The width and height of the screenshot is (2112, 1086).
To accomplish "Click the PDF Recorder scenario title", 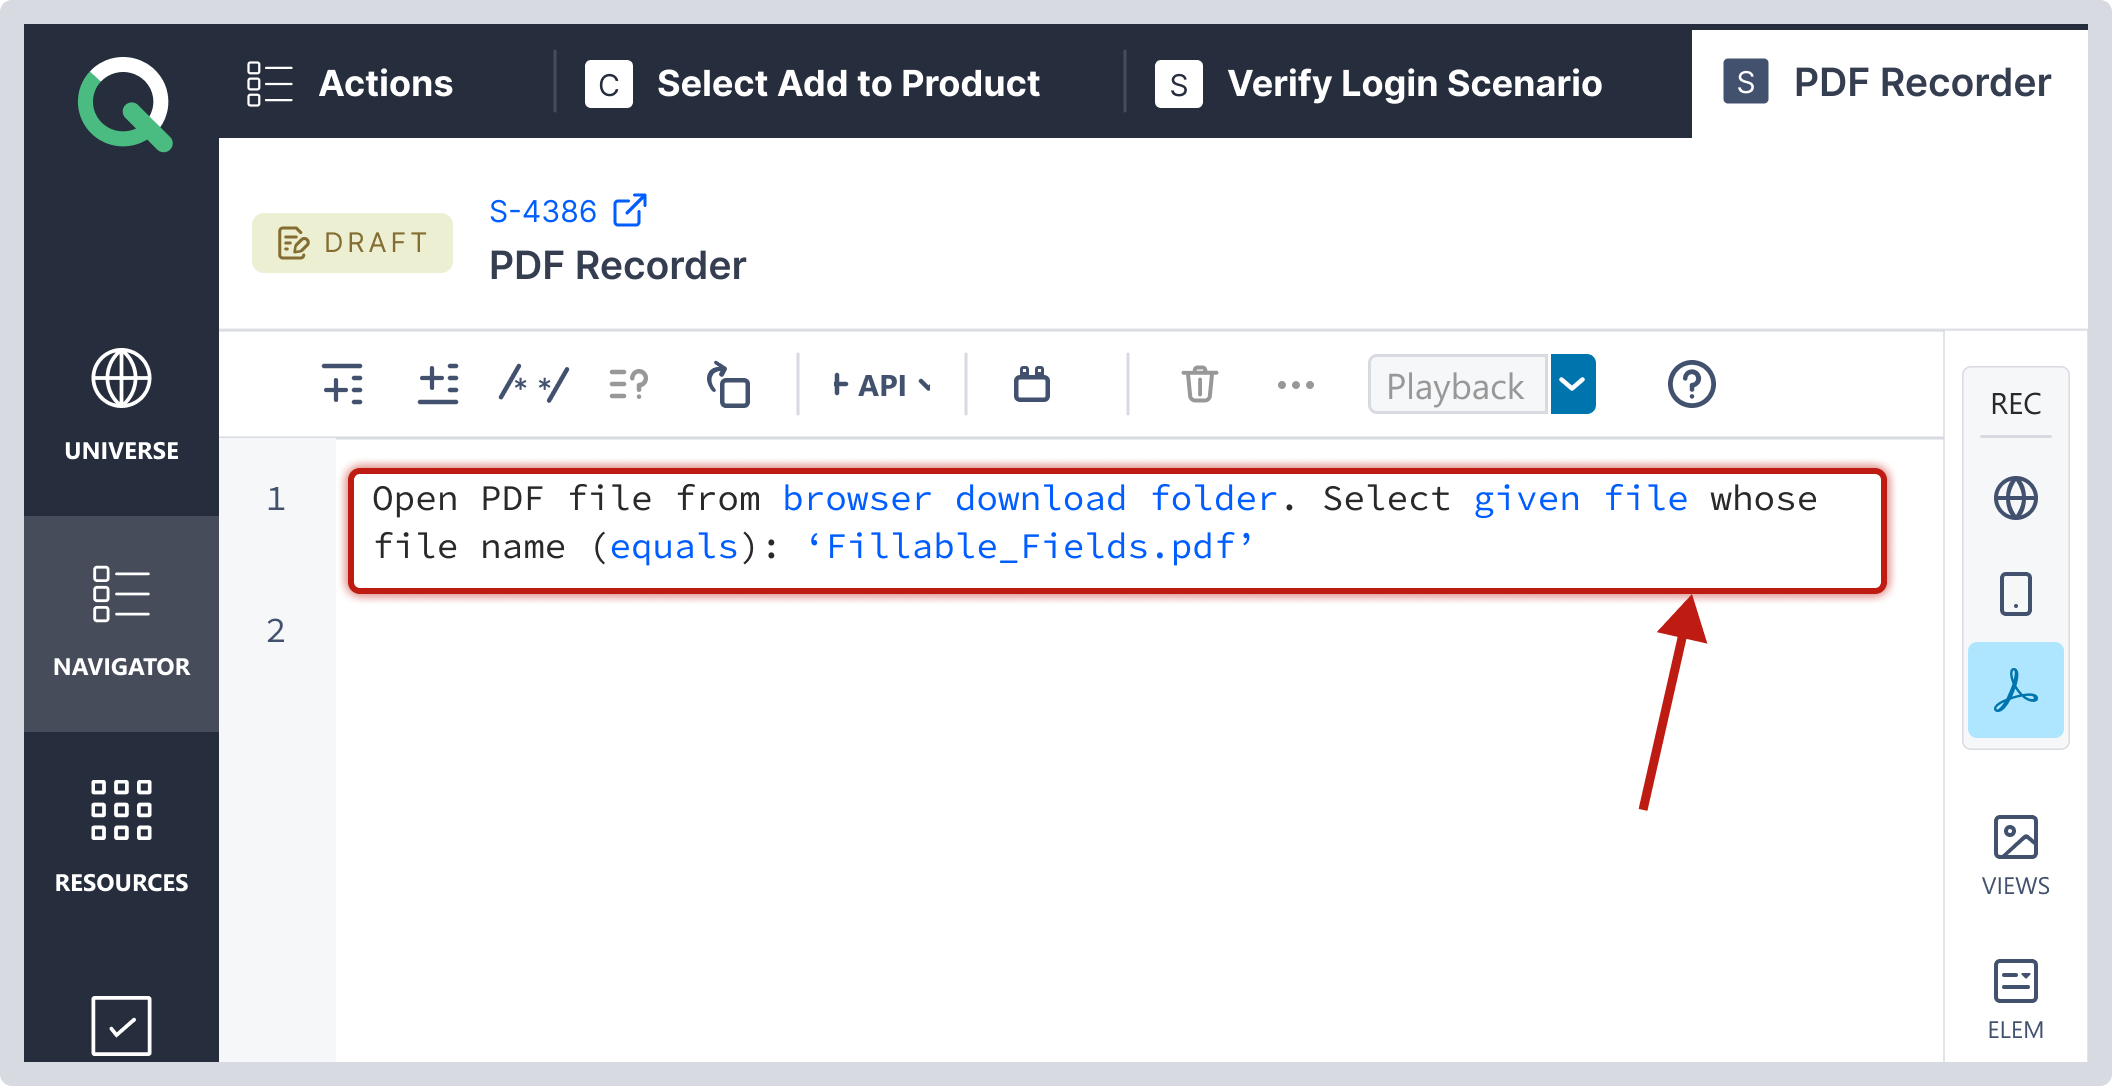I will click(618, 266).
